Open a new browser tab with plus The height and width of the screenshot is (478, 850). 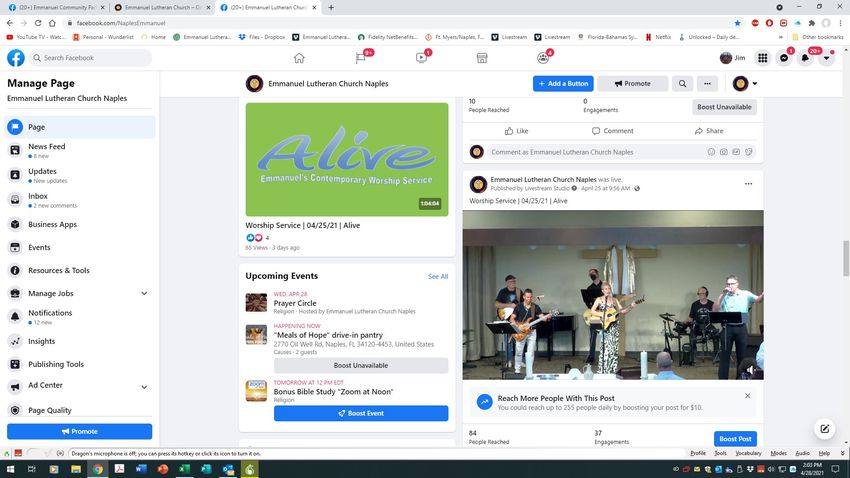[331, 8]
